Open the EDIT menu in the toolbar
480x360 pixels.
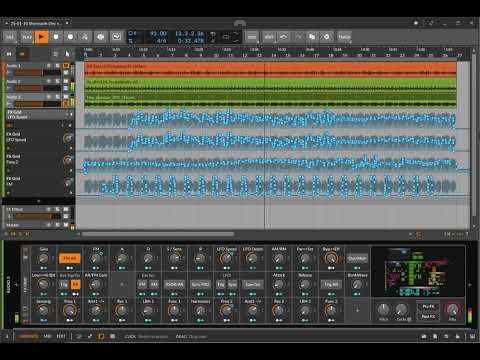(269, 37)
